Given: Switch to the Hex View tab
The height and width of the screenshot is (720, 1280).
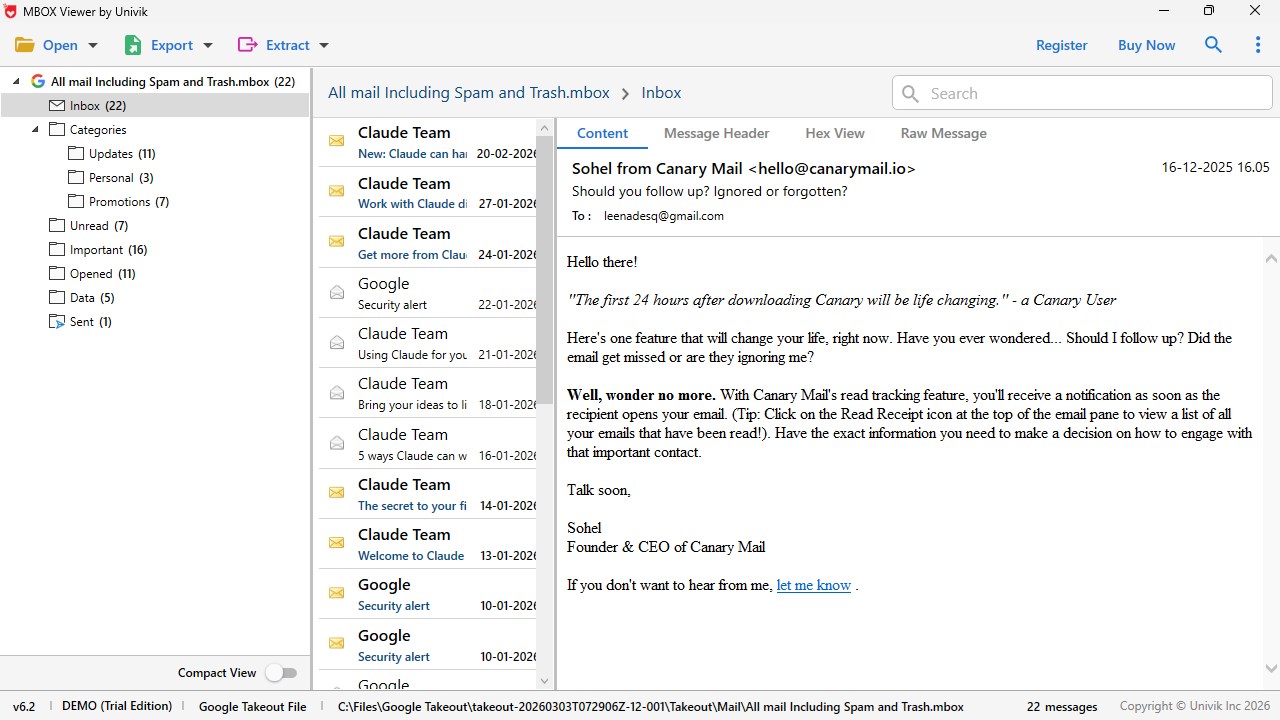Looking at the screenshot, I should pyautogui.click(x=835, y=133).
